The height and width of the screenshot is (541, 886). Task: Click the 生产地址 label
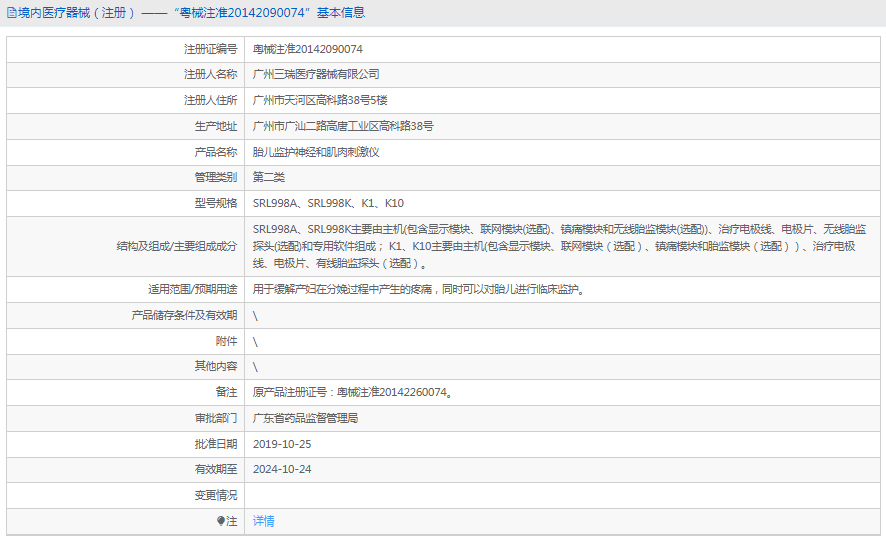point(216,126)
